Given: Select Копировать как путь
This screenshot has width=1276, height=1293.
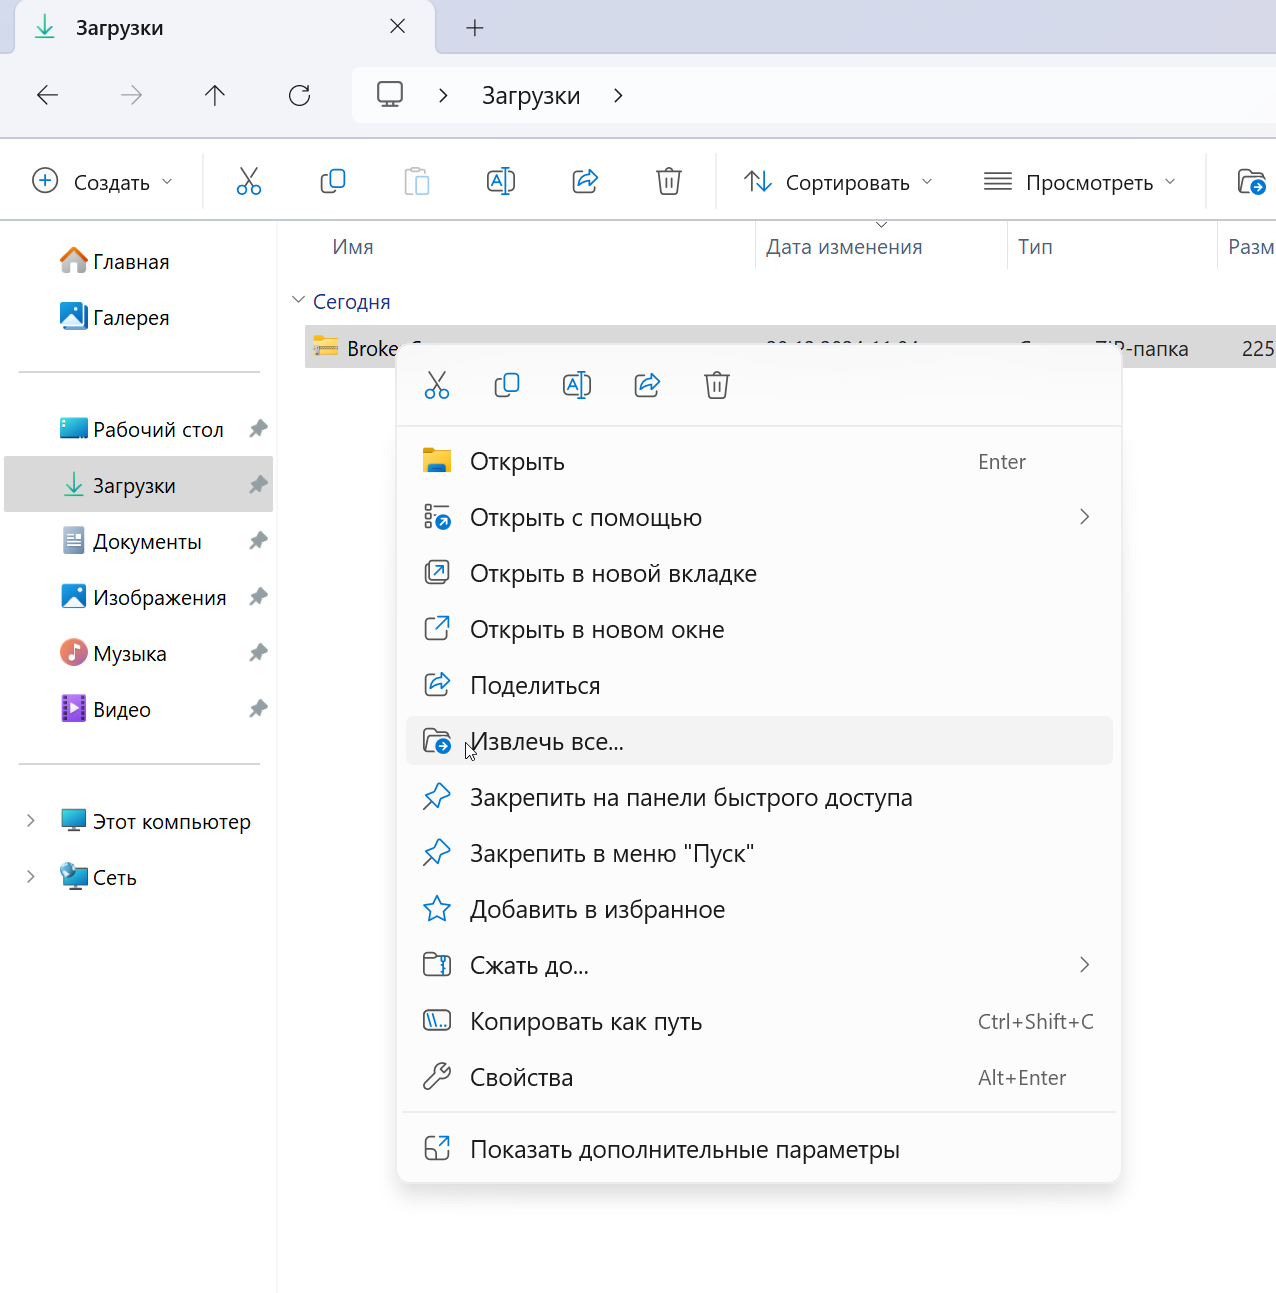Looking at the screenshot, I should [x=759, y=1021].
